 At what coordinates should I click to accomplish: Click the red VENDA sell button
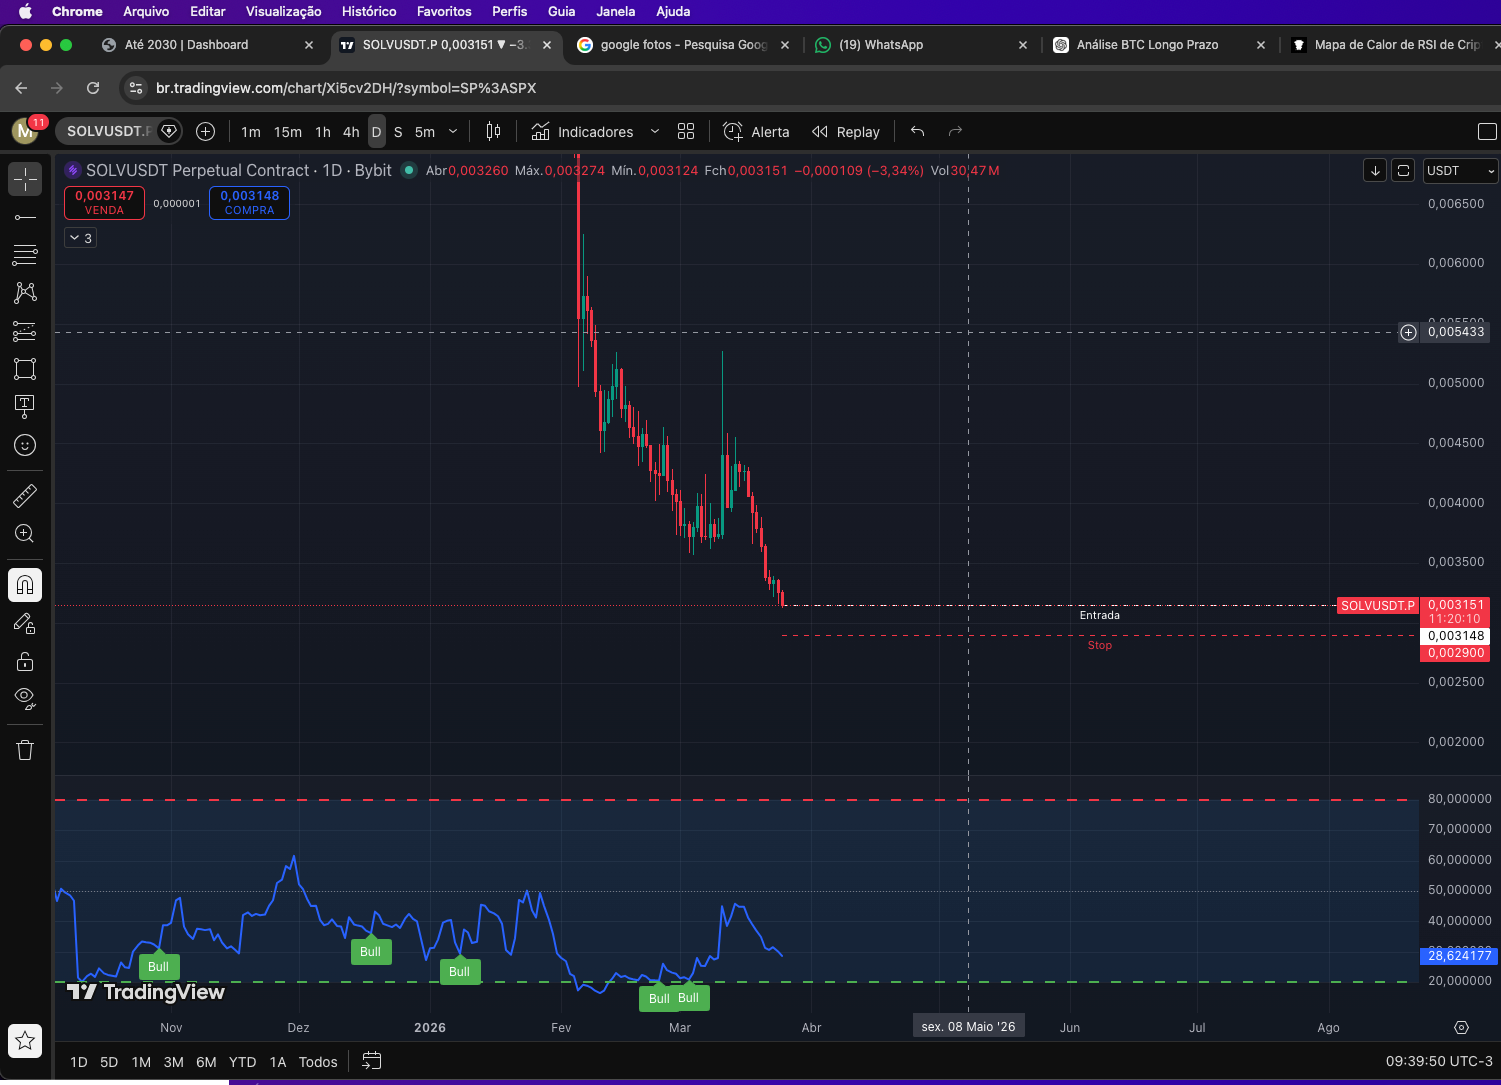[104, 202]
